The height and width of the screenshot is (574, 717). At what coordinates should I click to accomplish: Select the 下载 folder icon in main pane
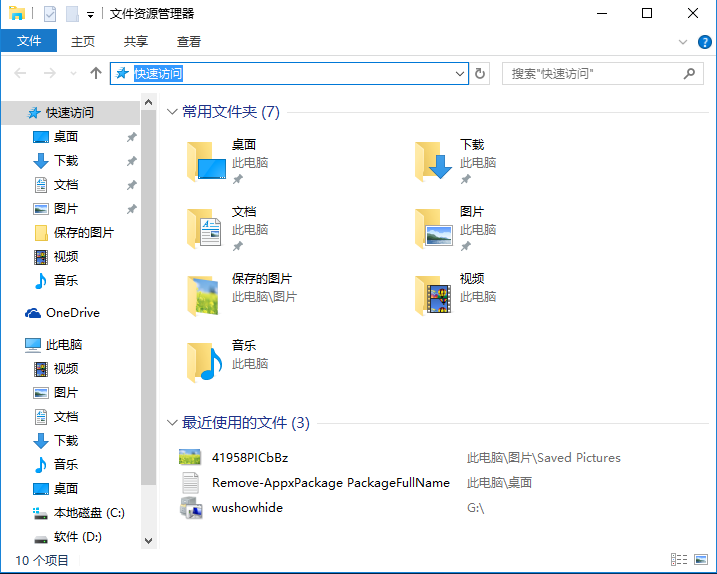pos(434,161)
